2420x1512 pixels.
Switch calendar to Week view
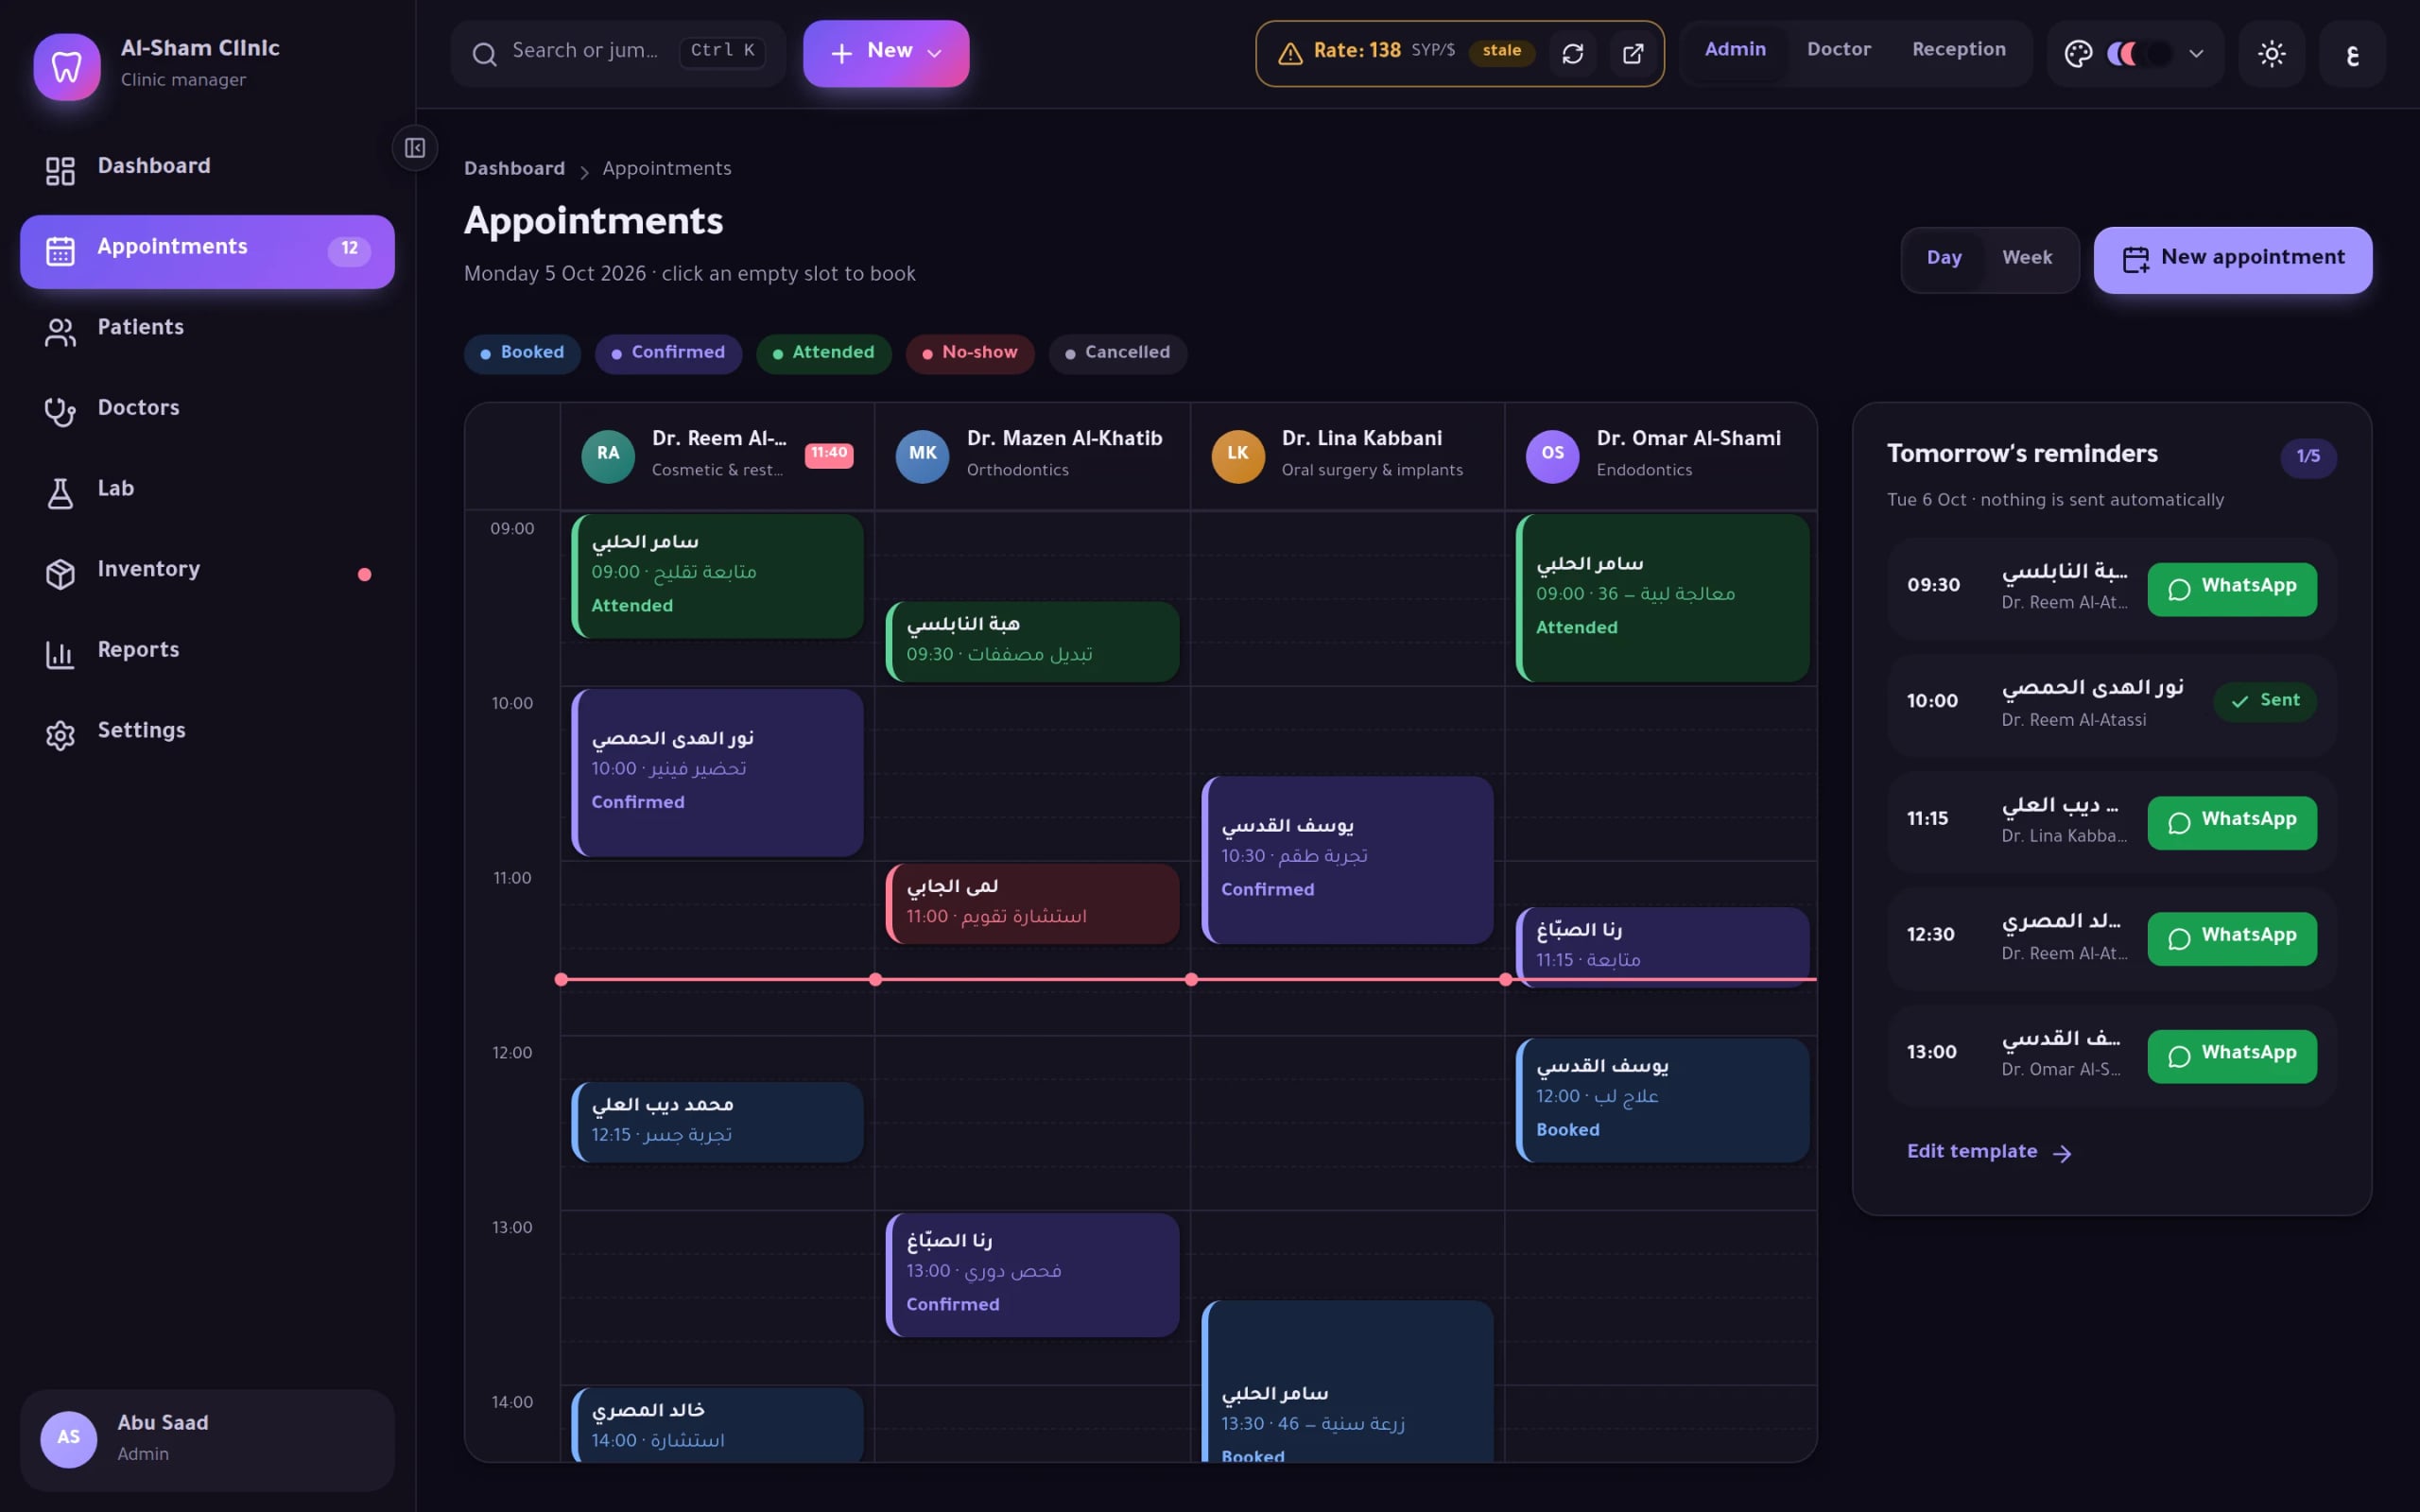click(2027, 259)
